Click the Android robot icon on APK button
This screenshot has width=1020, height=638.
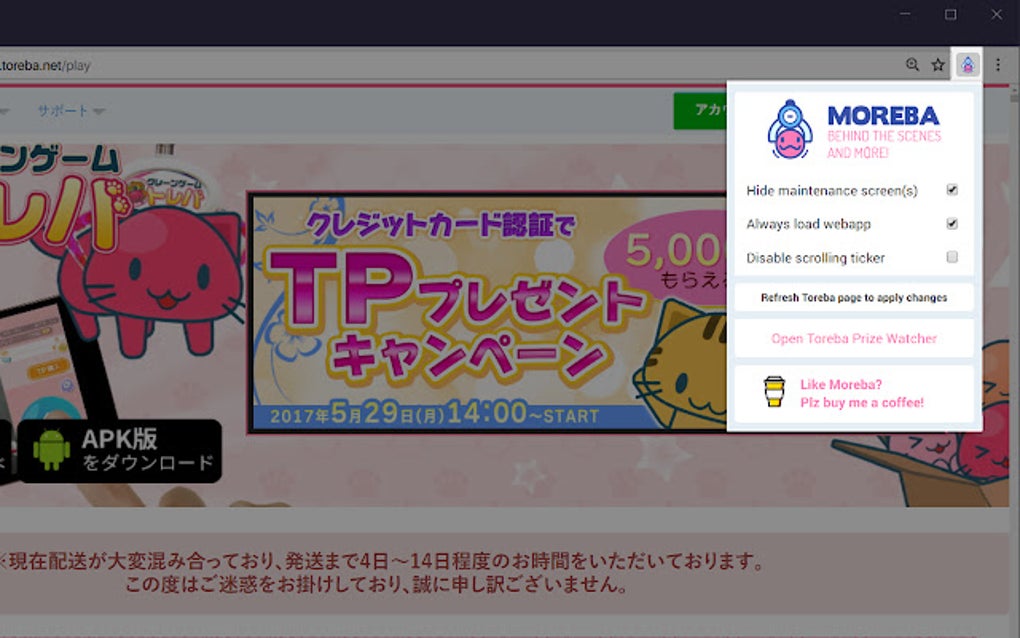click(51, 450)
